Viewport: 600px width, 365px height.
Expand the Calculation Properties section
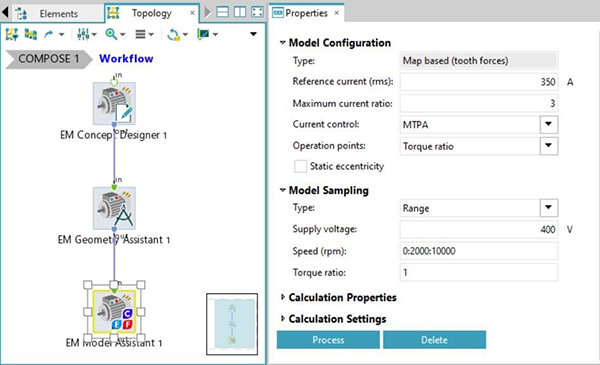282,297
